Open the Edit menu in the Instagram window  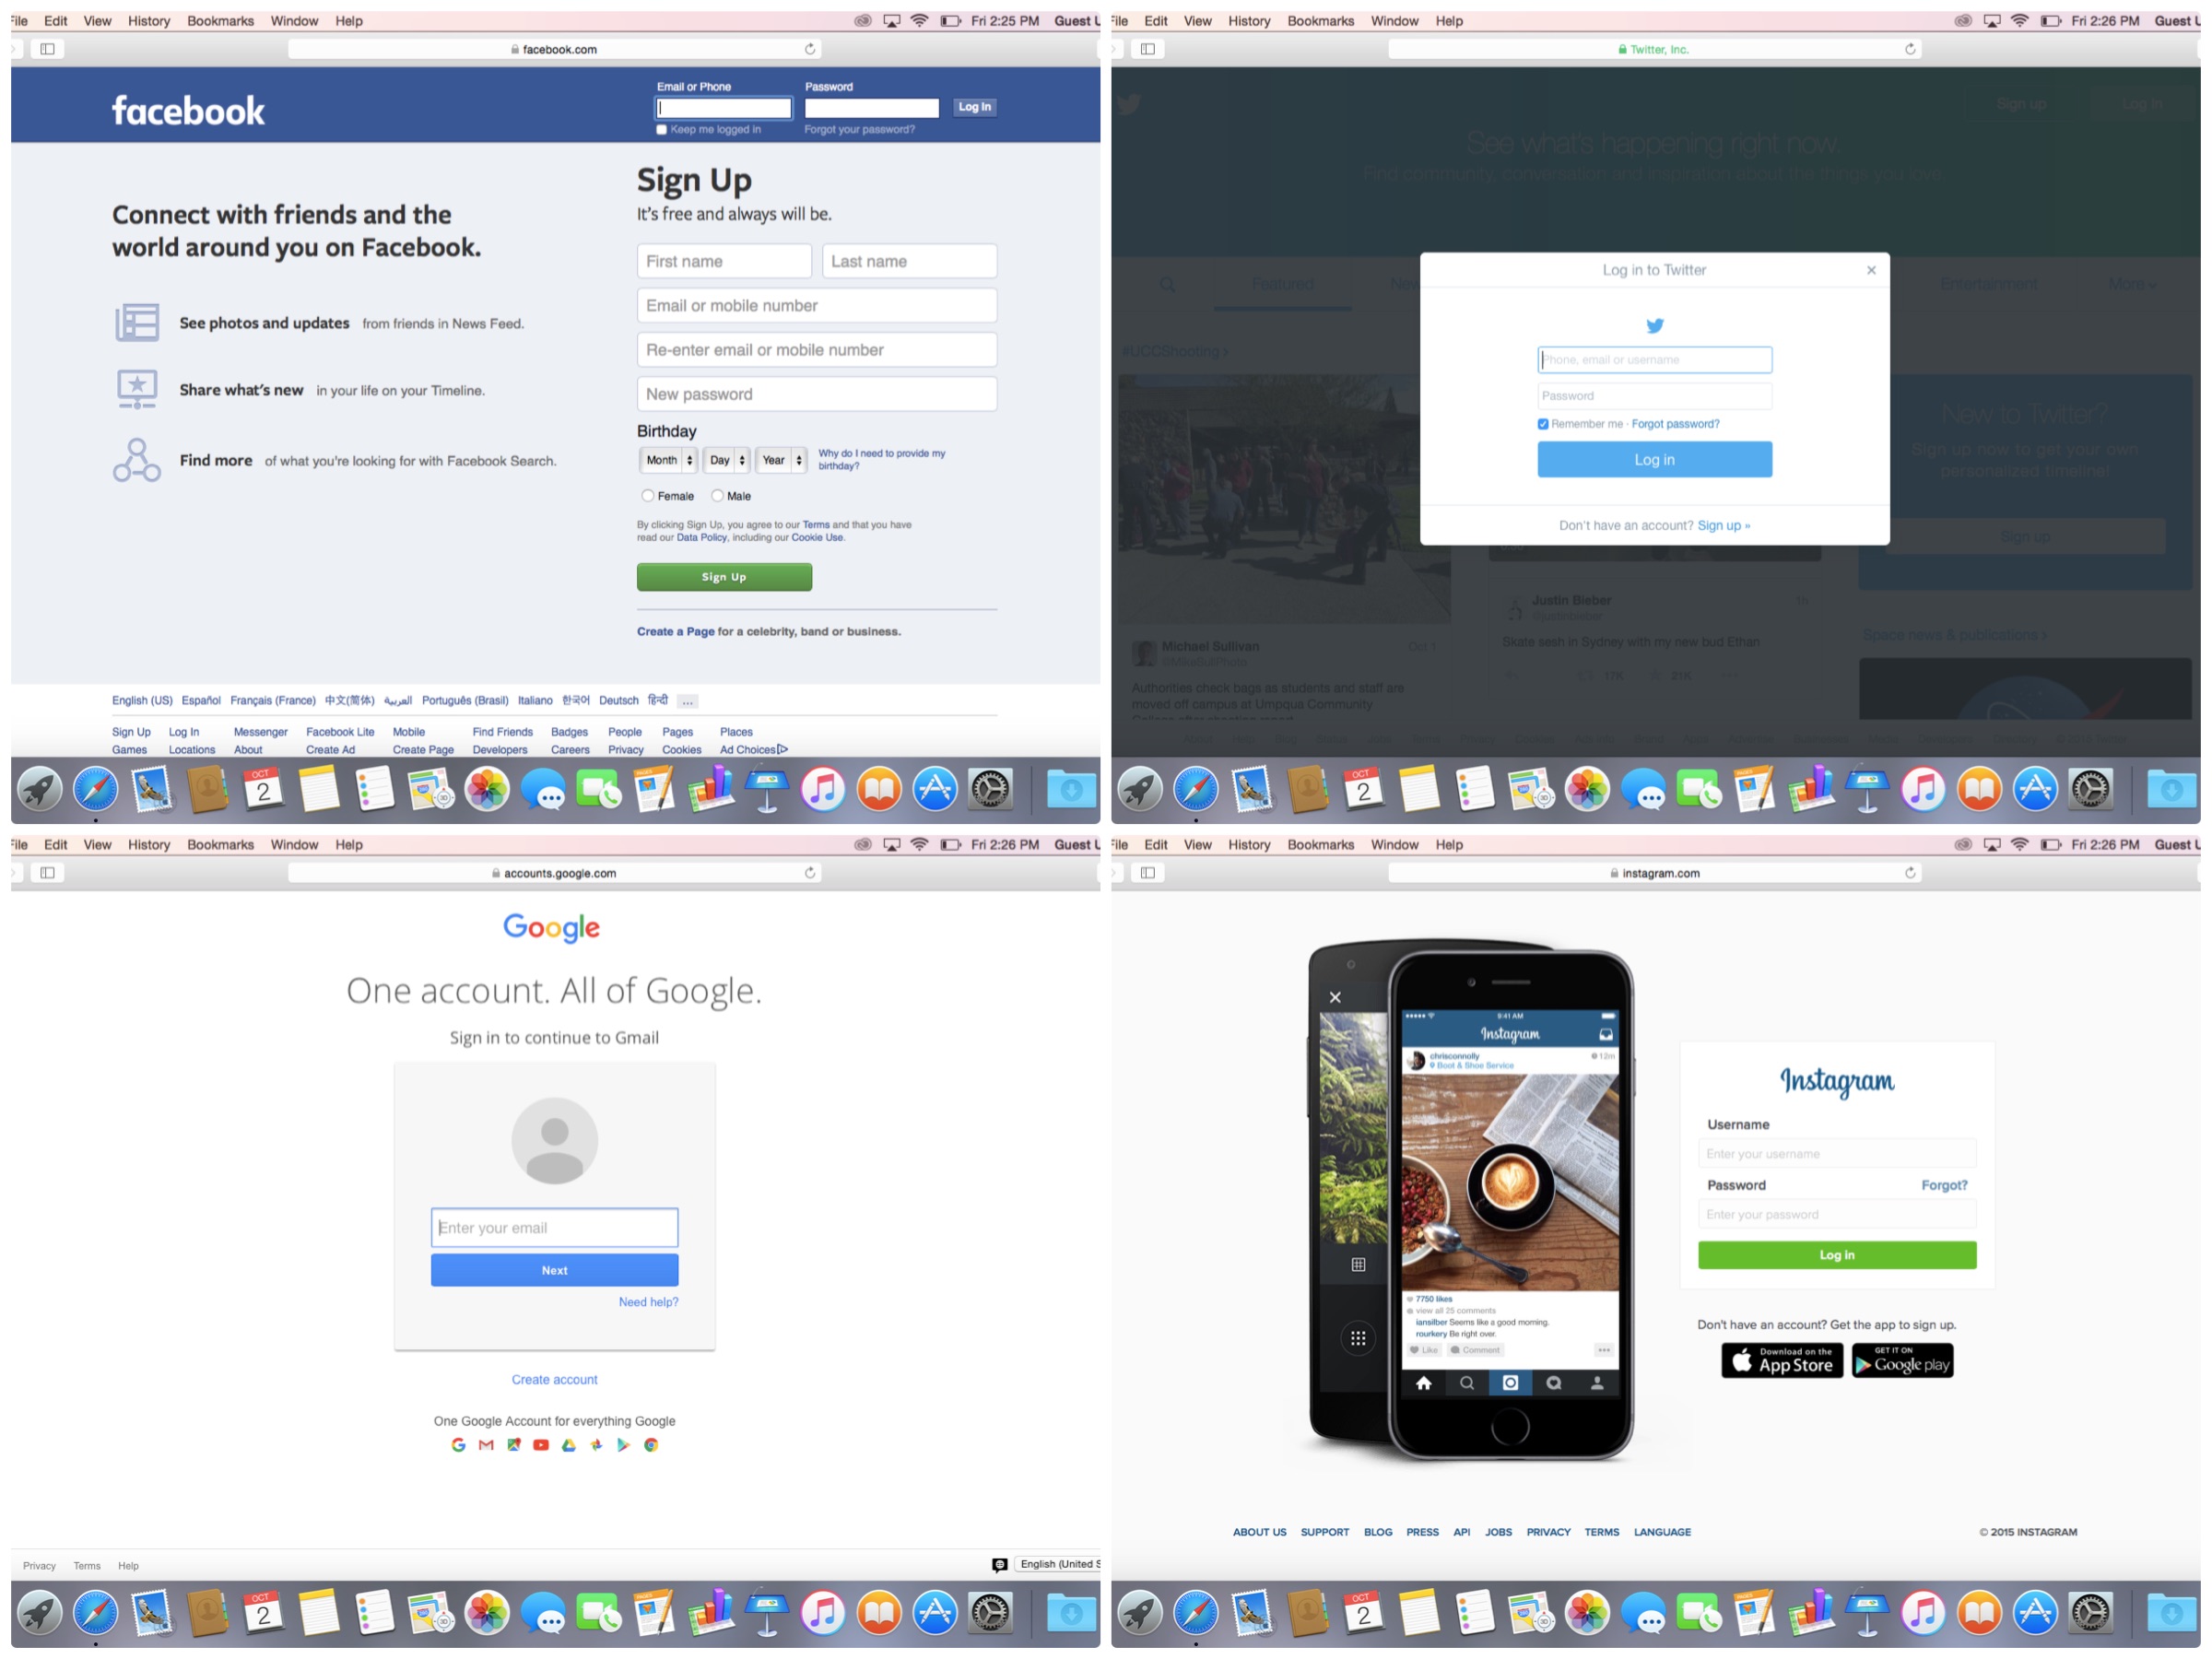click(1156, 845)
